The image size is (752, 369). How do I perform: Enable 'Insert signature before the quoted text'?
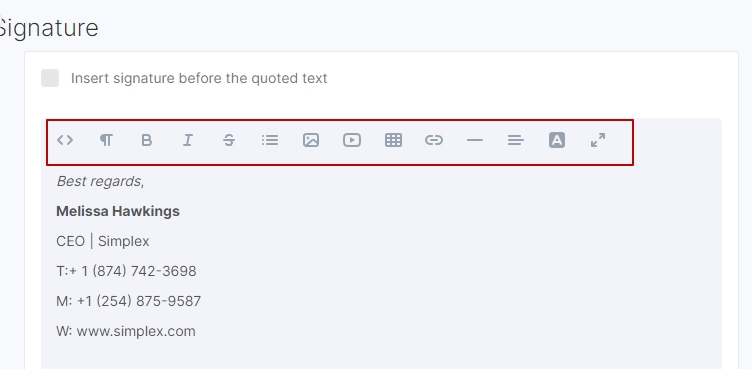tap(50, 78)
